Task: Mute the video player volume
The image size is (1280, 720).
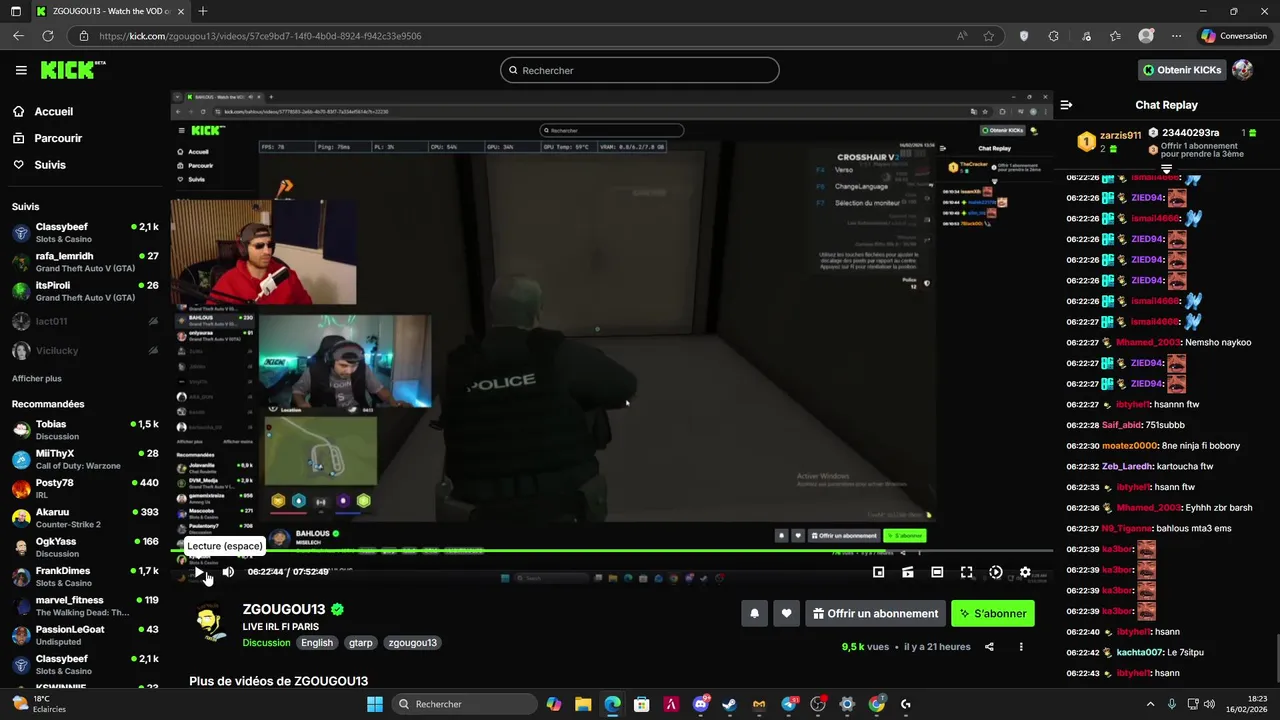Action: point(228,572)
